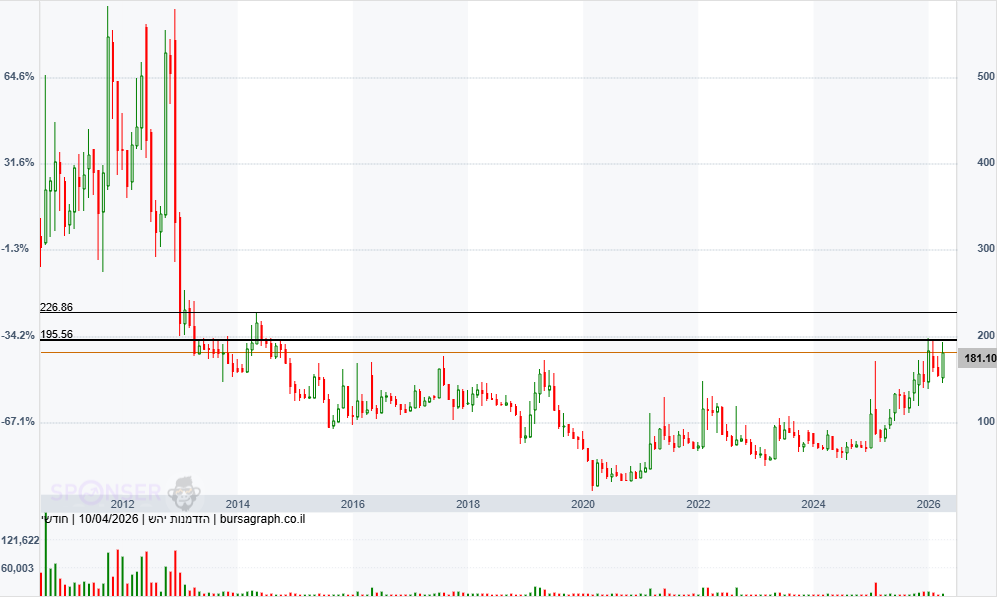Click the -67.1% percentage axis label
The width and height of the screenshot is (997, 597).
point(18,422)
